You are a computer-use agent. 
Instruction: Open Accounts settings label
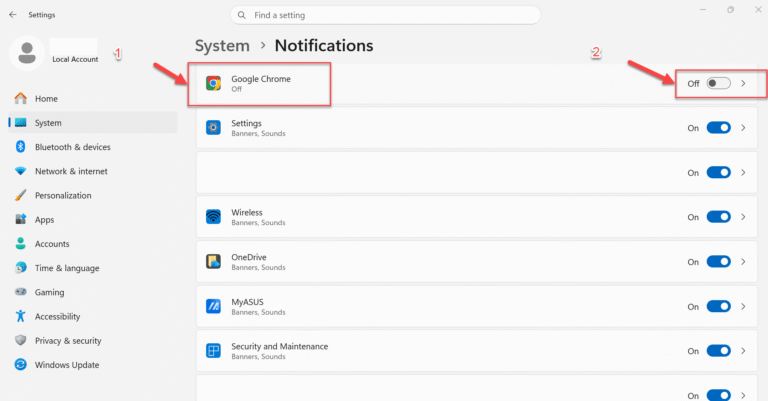(52, 244)
